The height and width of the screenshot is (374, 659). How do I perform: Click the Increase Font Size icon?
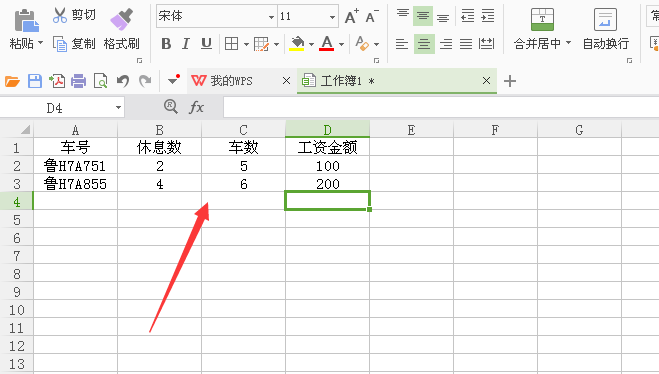[351, 16]
